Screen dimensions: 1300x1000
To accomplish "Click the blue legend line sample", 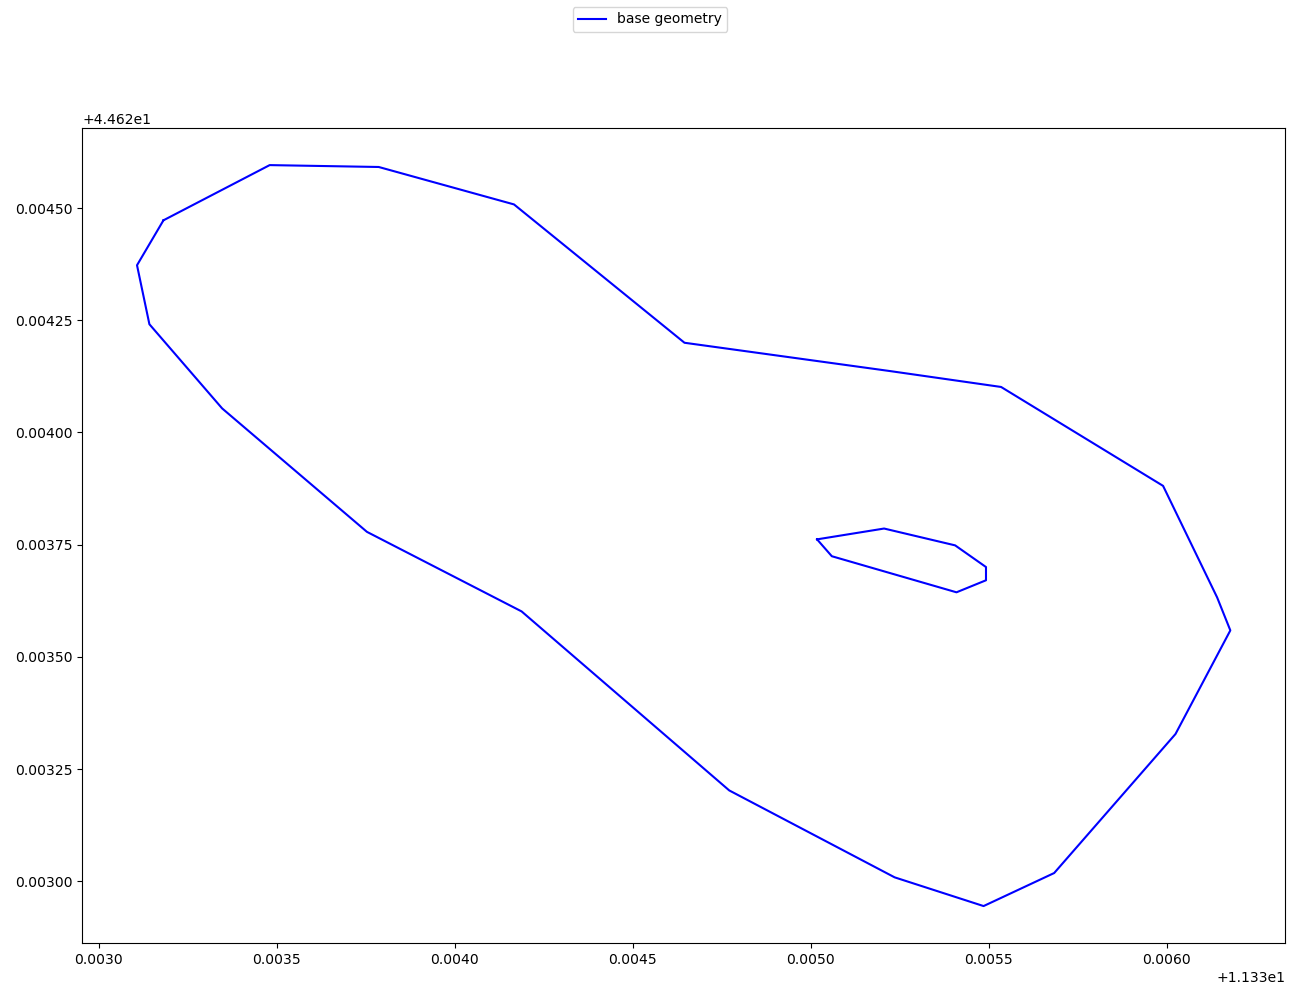I will pyautogui.click(x=593, y=19).
